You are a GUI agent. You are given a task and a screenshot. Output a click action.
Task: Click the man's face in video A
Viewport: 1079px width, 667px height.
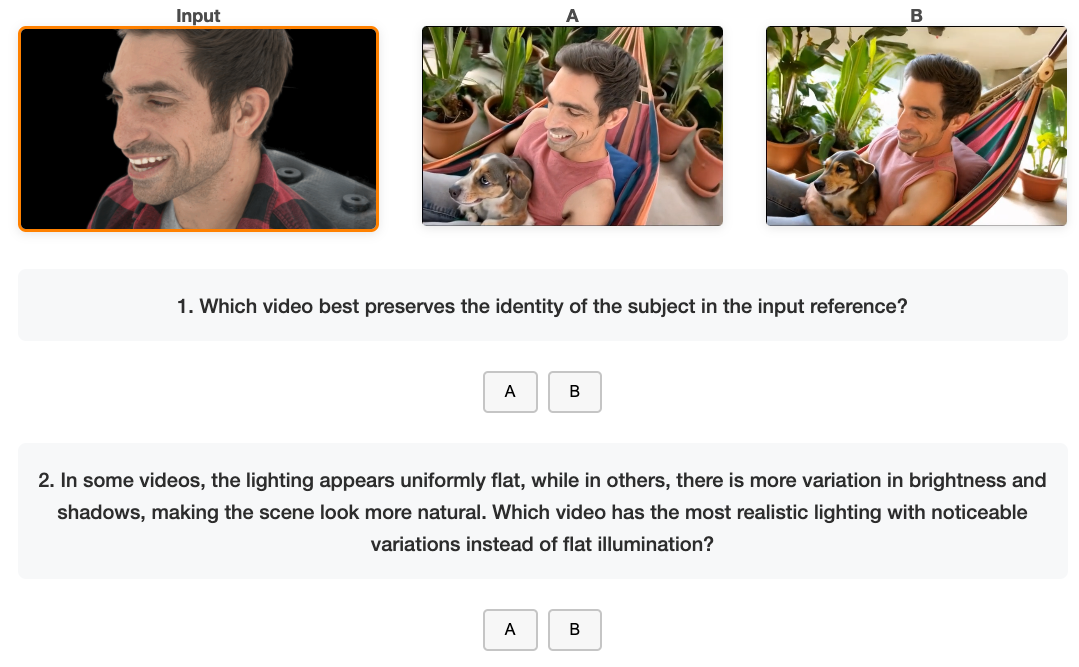(x=583, y=105)
